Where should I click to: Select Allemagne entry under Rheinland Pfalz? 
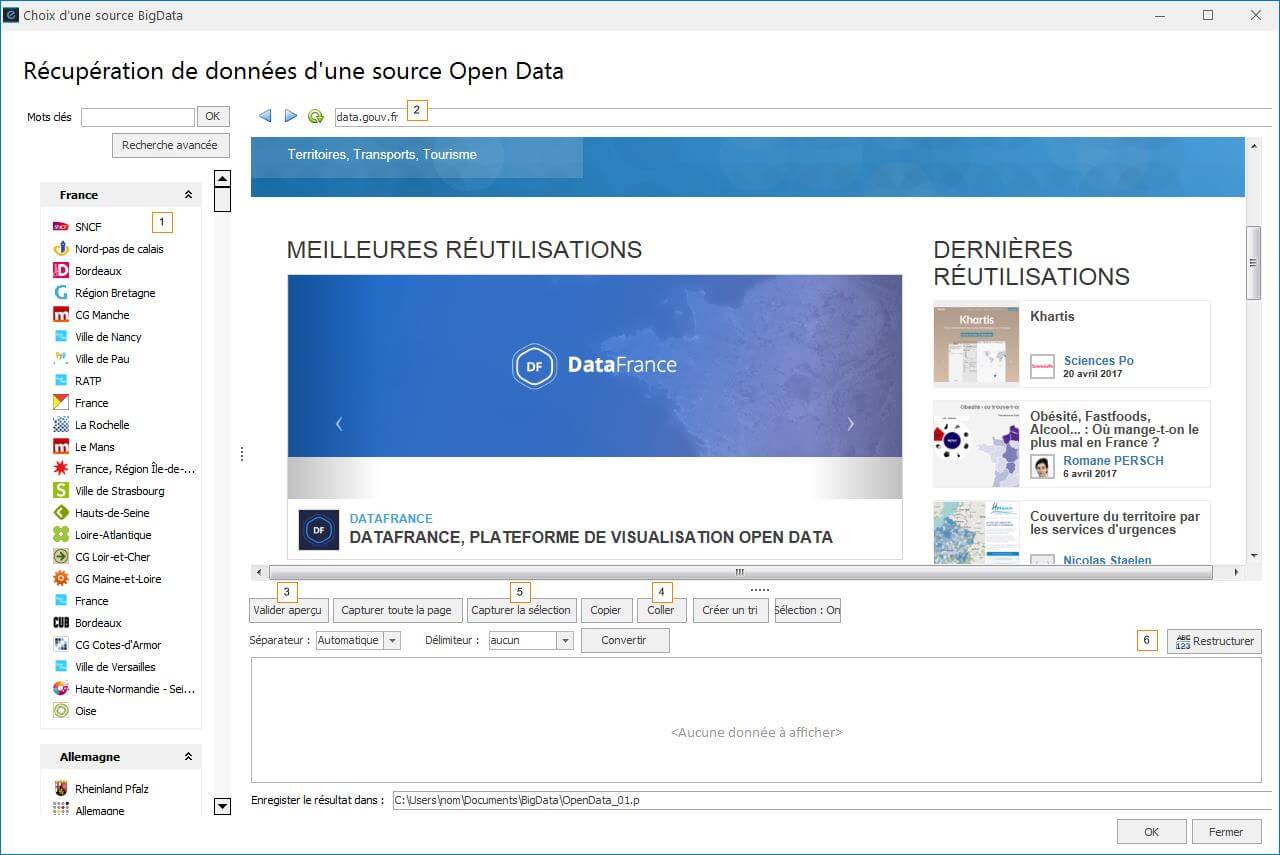(x=100, y=811)
